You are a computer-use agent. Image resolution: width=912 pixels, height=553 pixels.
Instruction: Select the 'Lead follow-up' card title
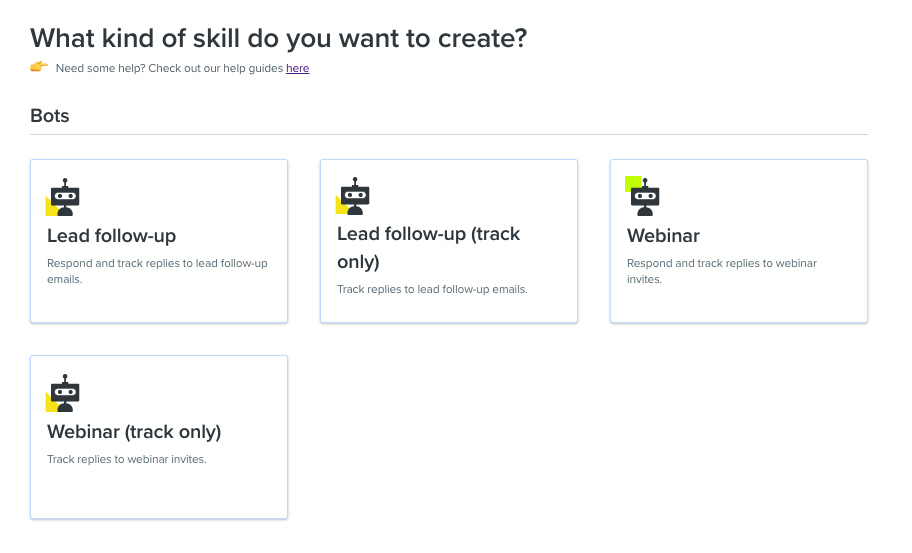click(112, 236)
